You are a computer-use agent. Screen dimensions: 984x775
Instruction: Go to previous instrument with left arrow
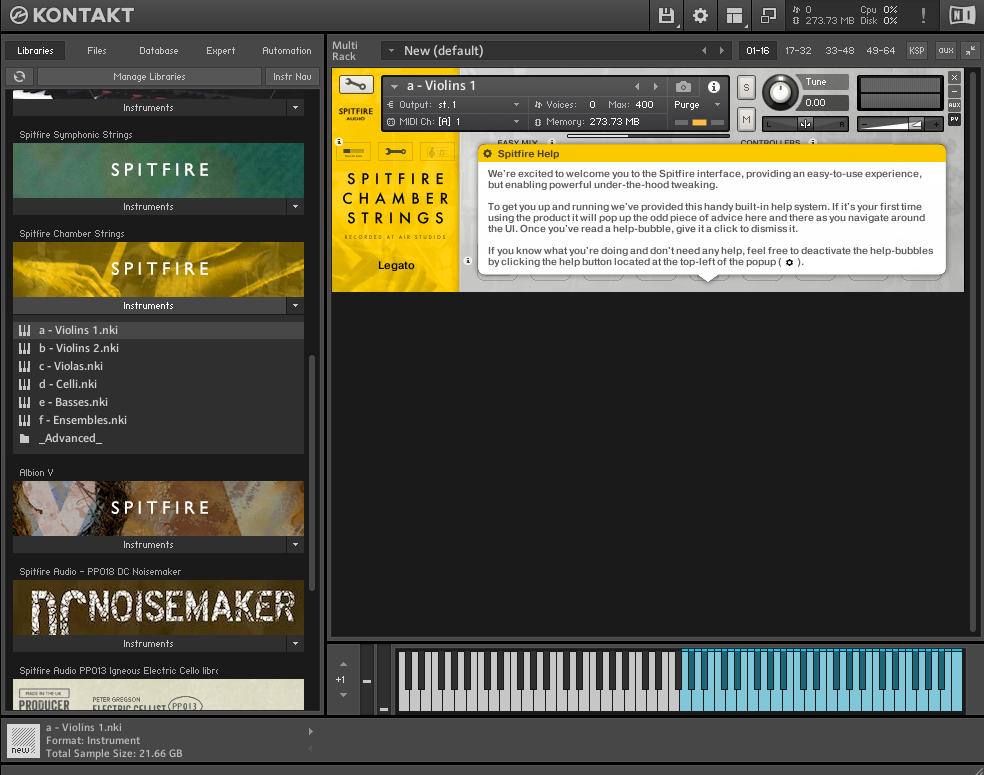coord(637,87)
